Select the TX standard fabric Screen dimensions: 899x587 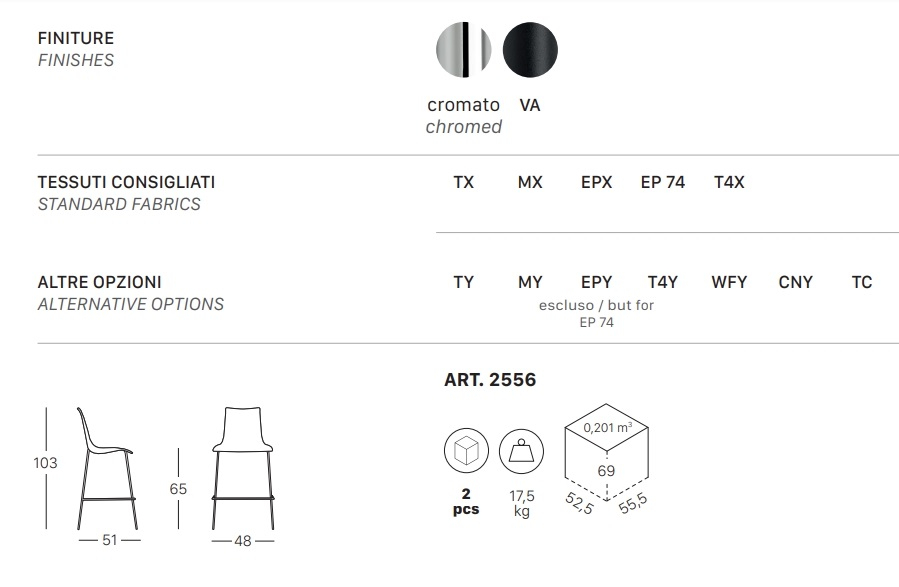point(464,183)
